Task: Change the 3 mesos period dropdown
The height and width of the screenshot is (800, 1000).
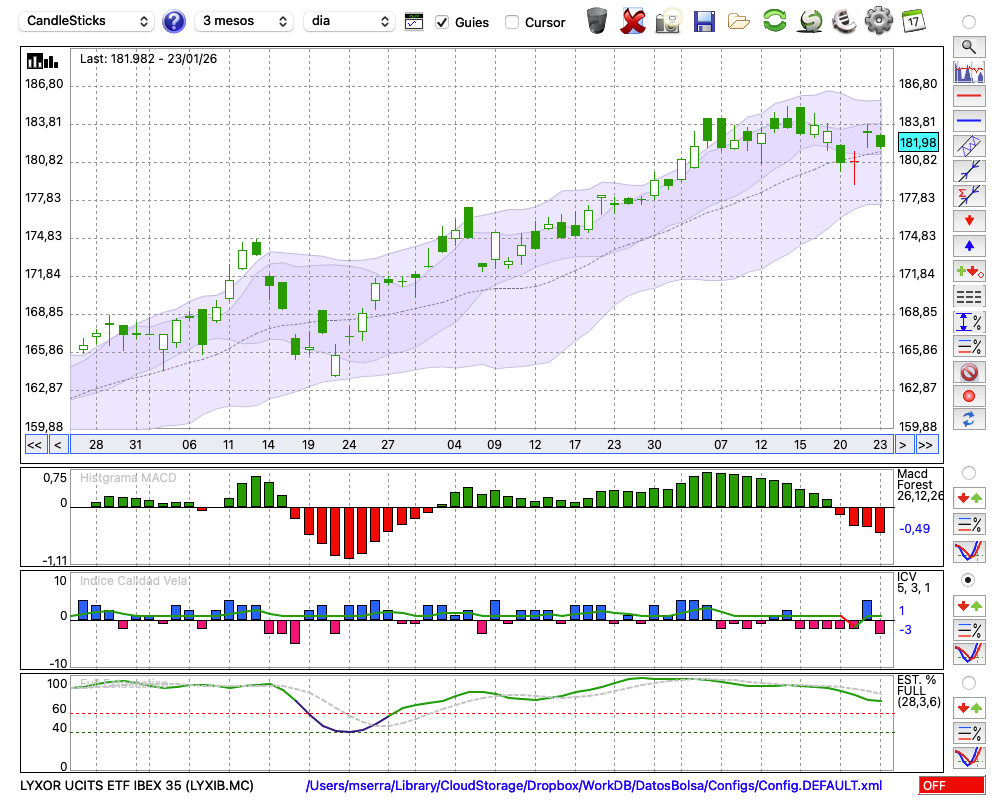Action: point(244,21)
